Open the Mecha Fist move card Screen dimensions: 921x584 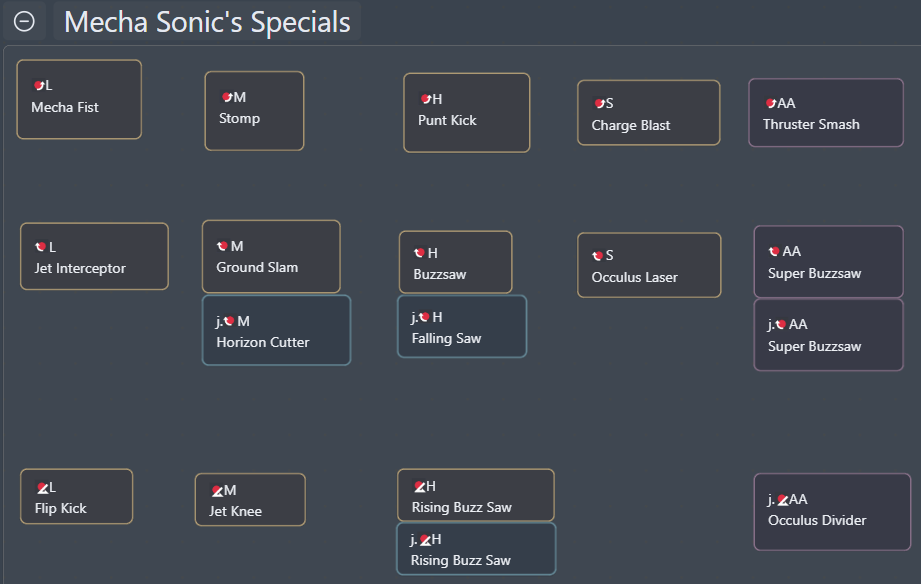click(79, 99)
